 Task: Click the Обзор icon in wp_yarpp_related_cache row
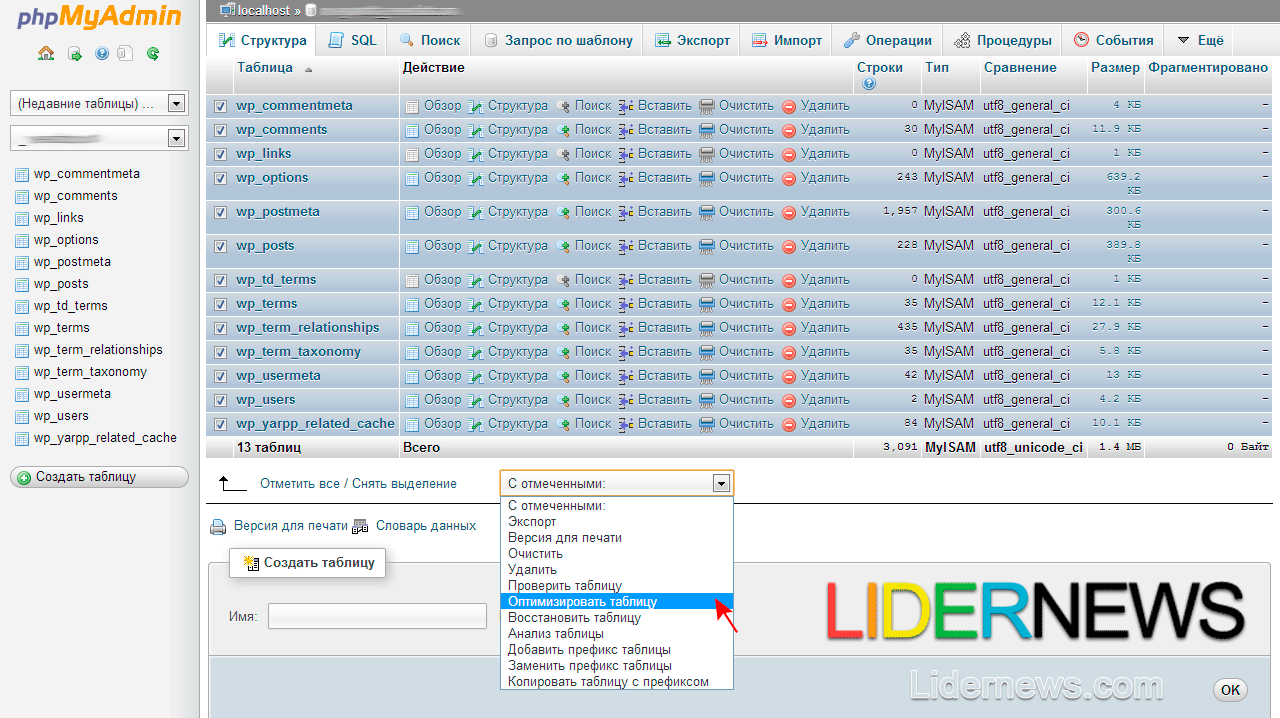pyautogui.click(x=412, y=424)
